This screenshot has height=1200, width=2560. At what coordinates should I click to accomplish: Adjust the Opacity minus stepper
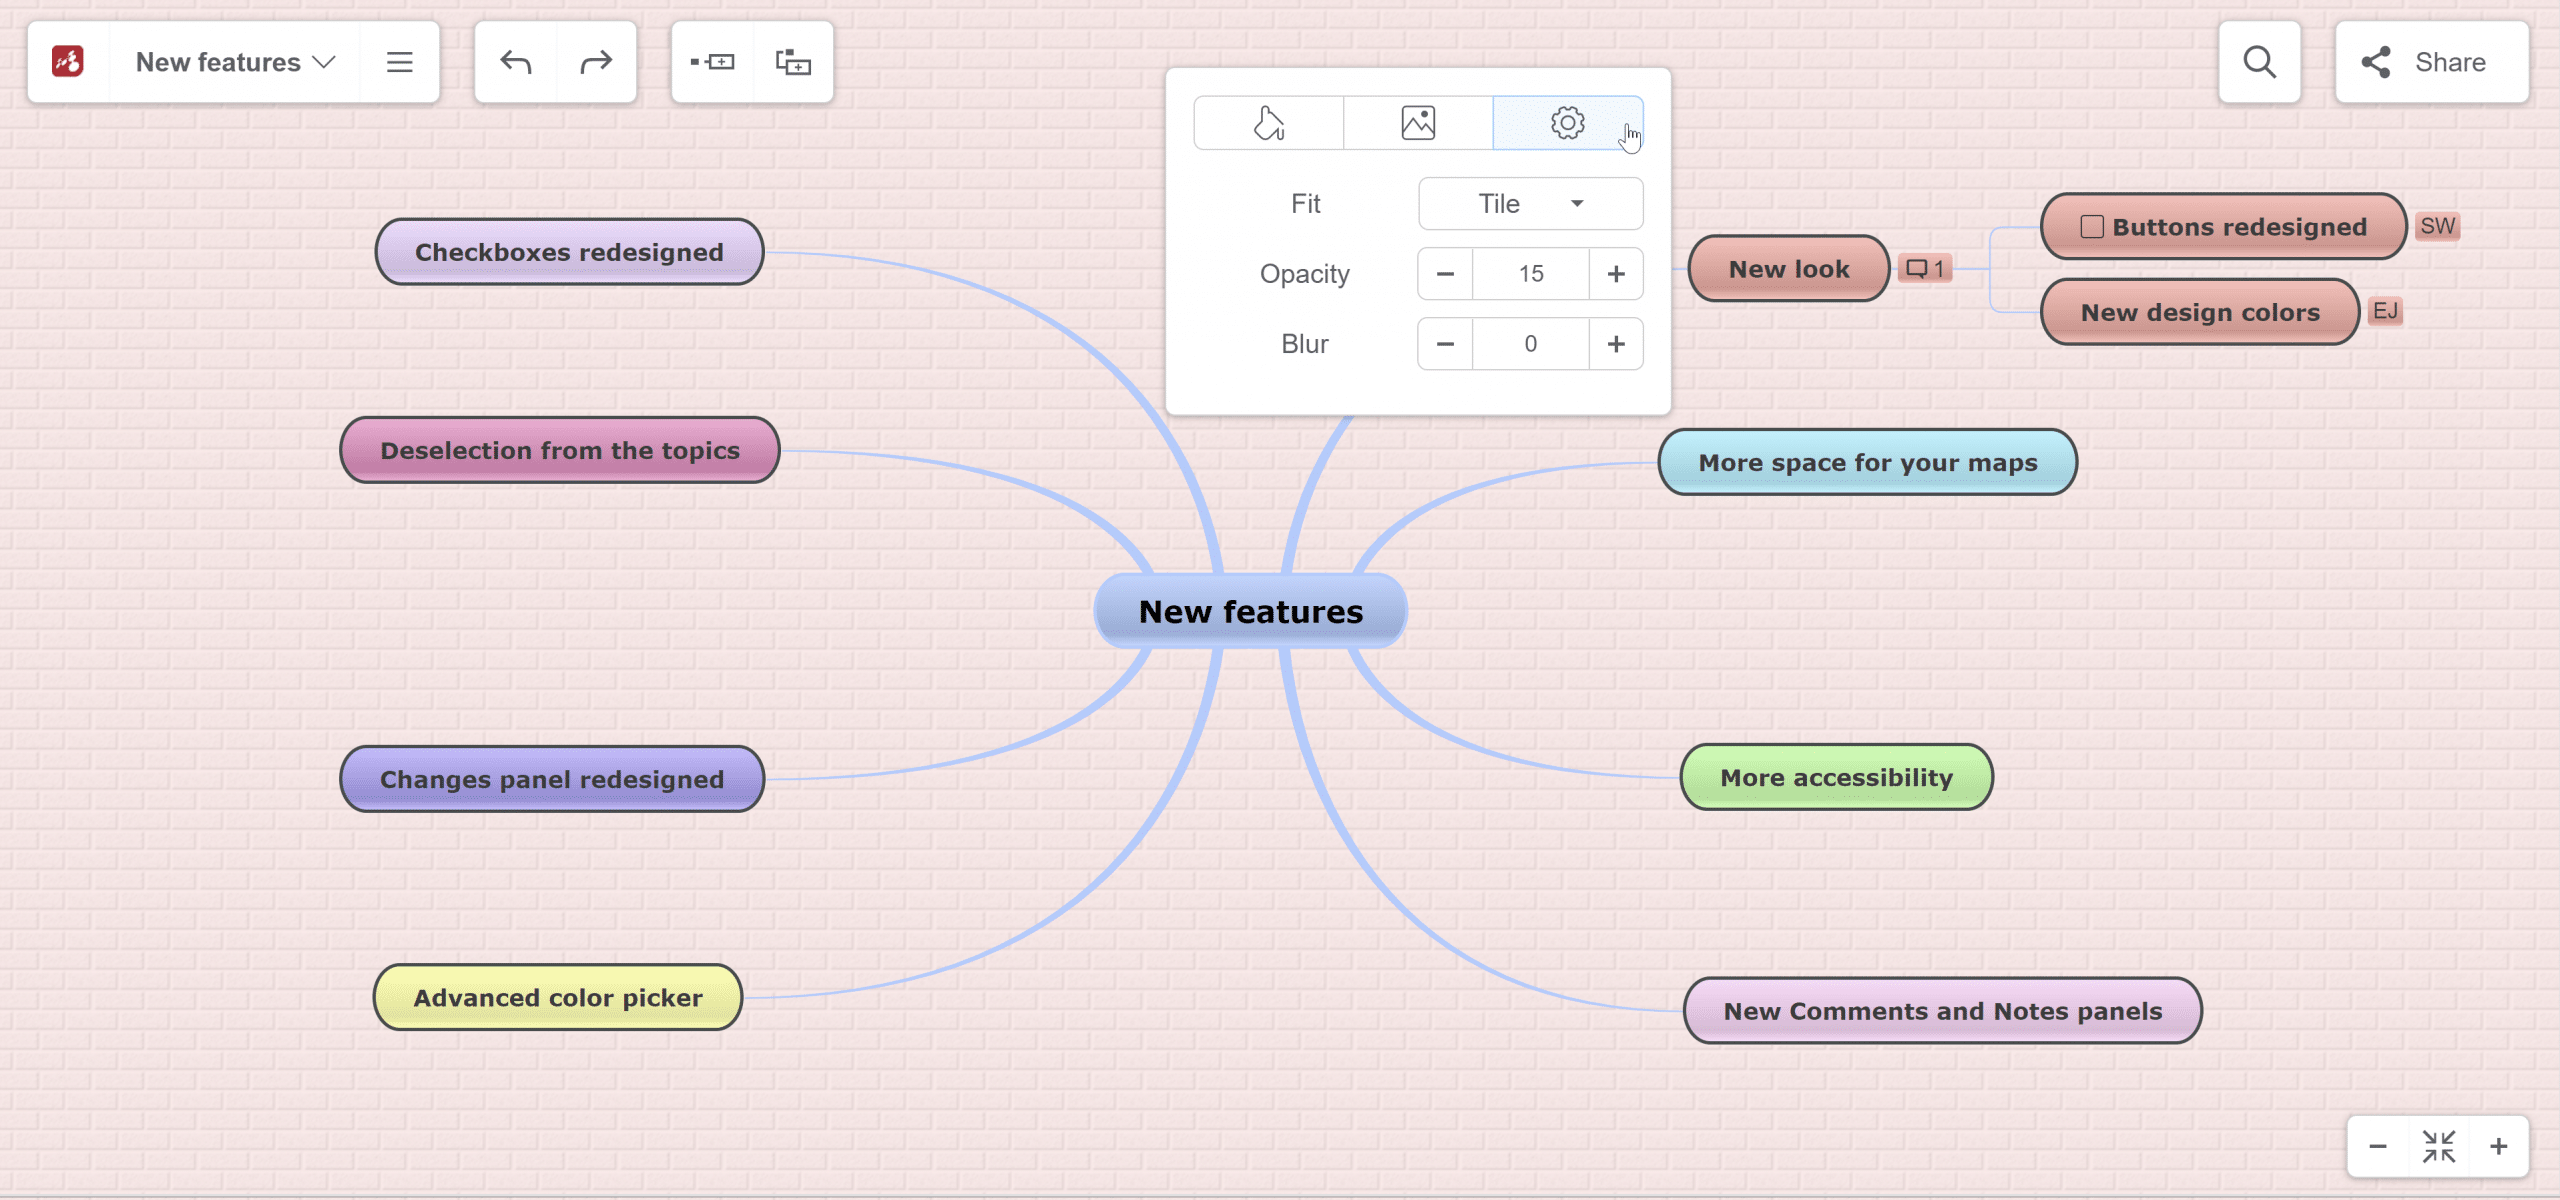pos(1445,273)
